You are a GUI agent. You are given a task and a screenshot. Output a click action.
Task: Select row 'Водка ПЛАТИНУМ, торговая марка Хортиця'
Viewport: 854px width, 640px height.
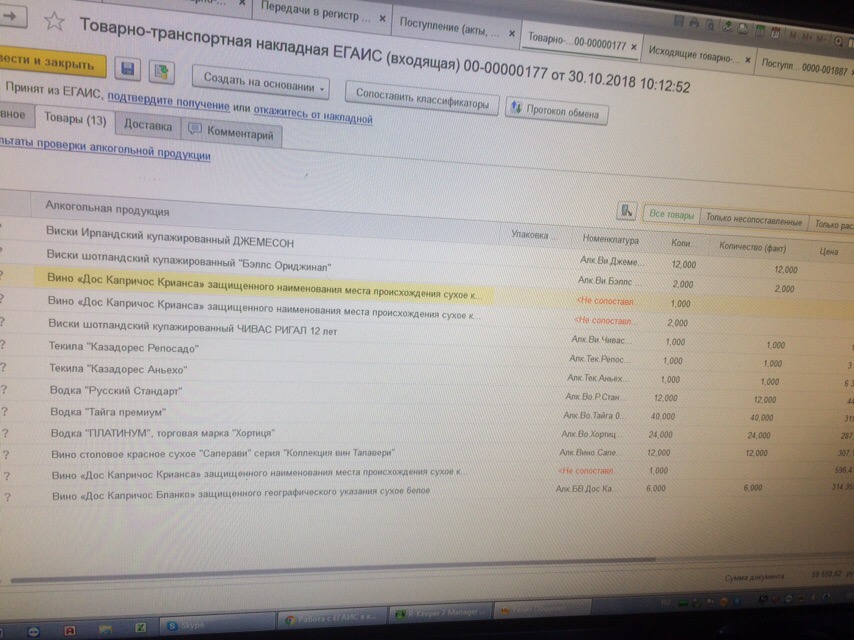pos(425,433)
